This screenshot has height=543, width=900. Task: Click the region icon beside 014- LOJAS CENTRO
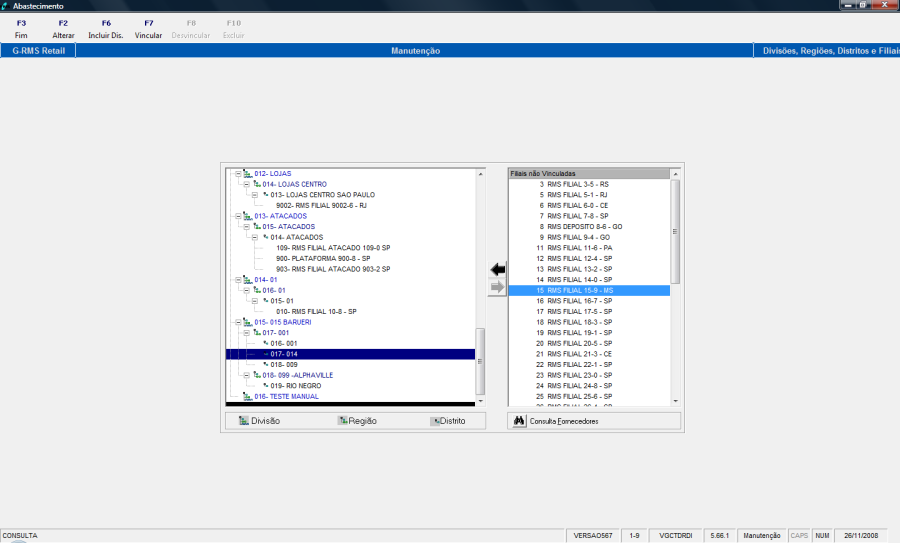(x=257, y=184)
